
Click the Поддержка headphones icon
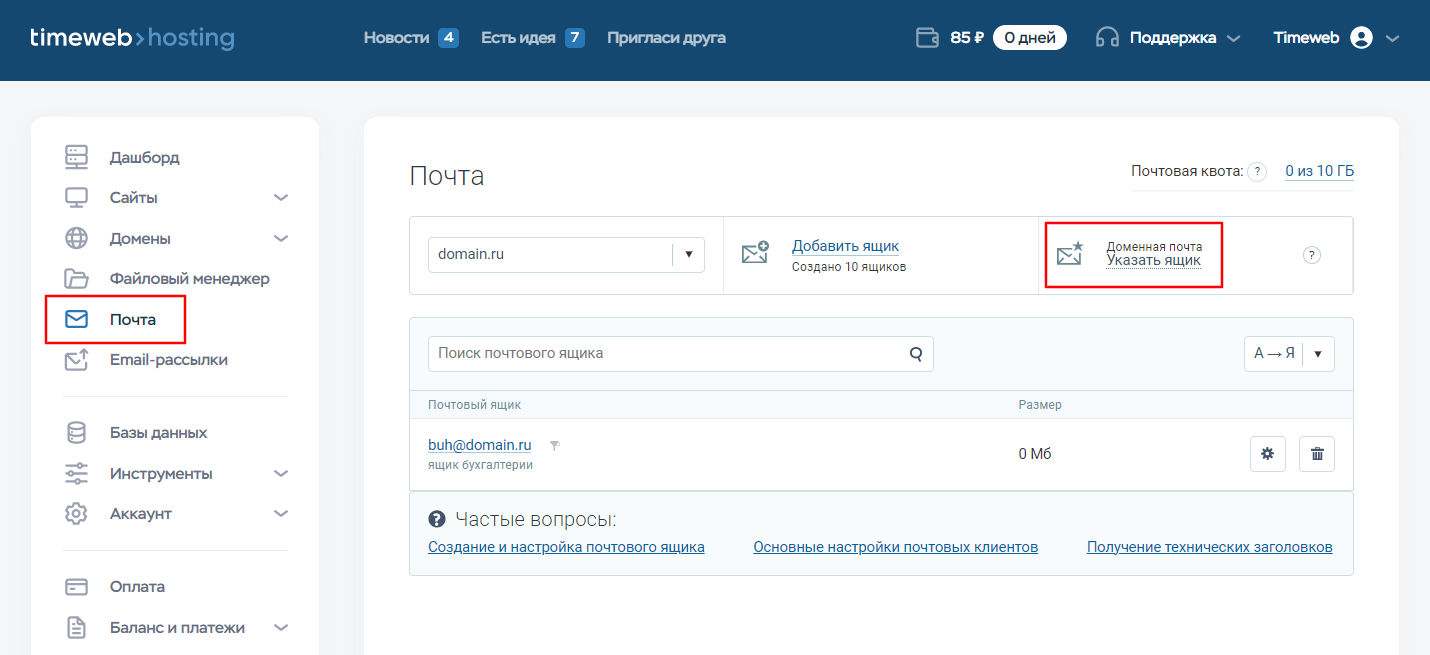[x=1106, y=37]
